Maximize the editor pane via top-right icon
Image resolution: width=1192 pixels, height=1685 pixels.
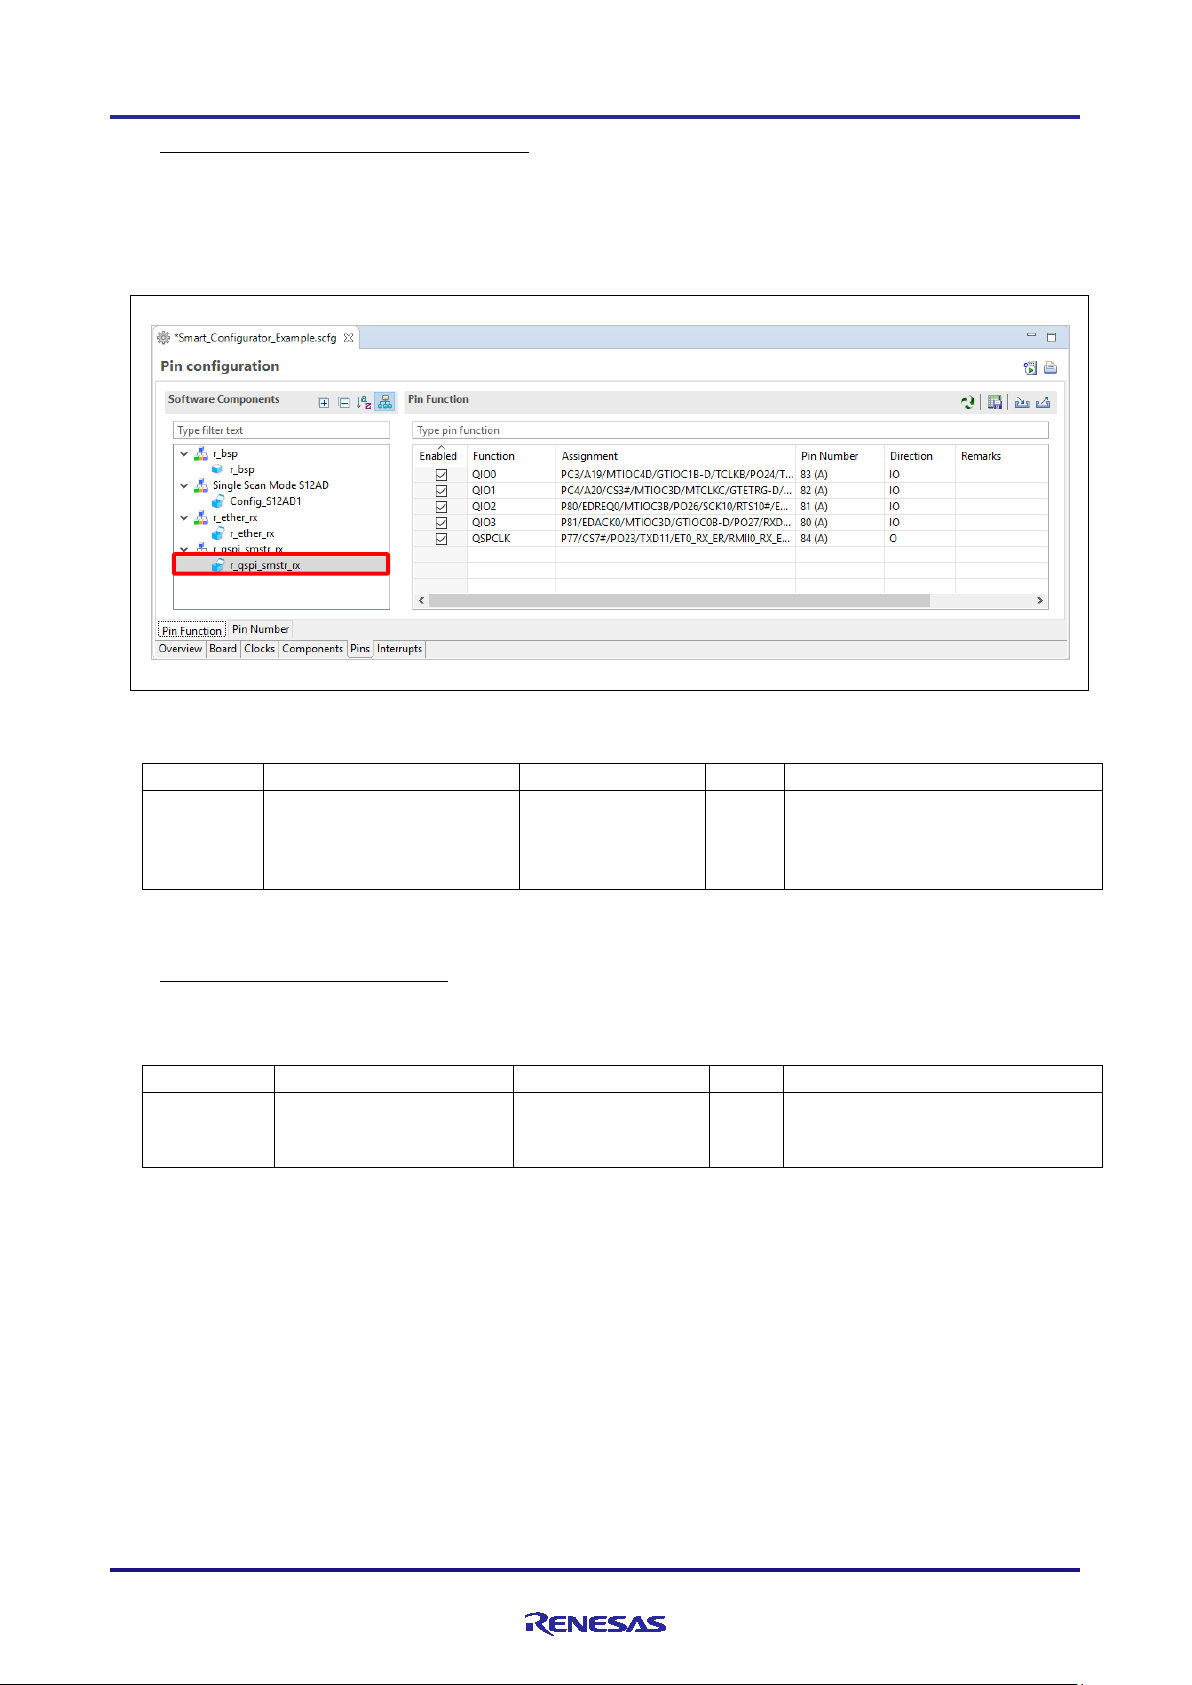pos(1051,337)
